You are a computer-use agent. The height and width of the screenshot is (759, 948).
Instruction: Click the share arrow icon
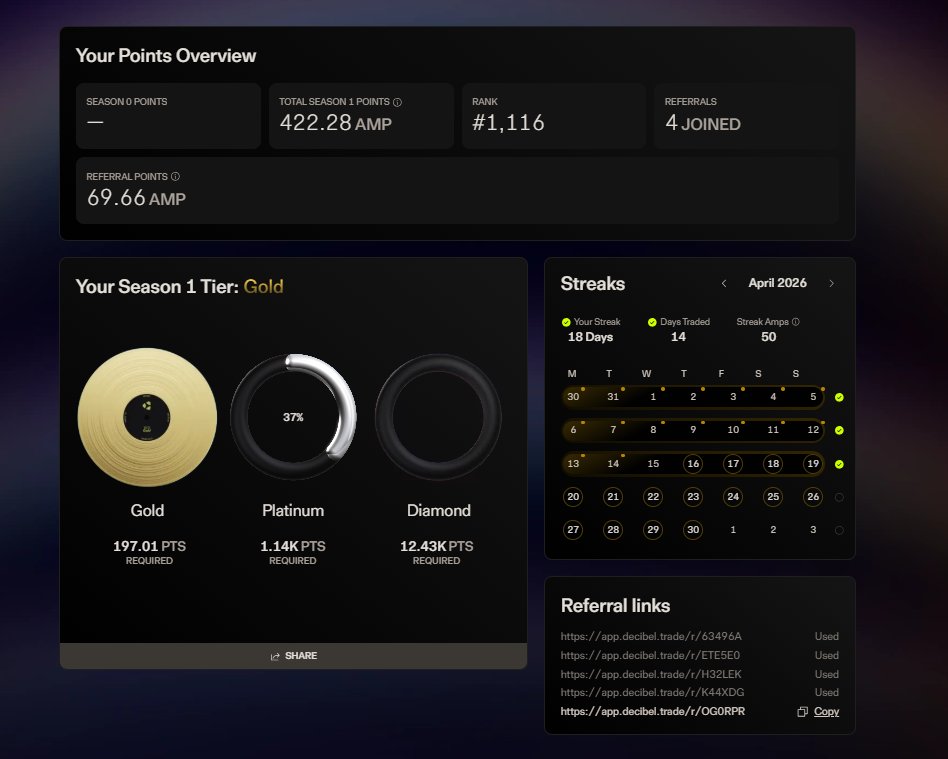pyautogui.click(x=275, y=656)
